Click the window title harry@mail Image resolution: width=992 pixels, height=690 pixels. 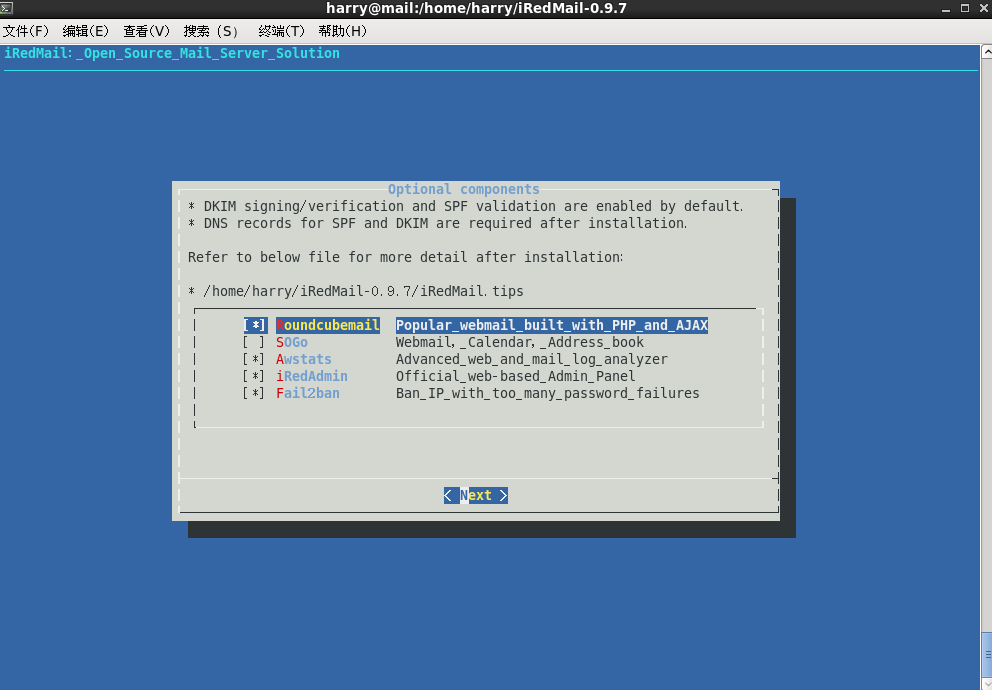point(476,8)
